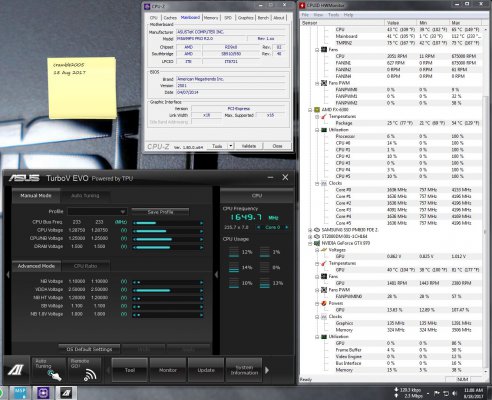
Task: Click the GPU Fans PWM icon under NVIDIA
Action: point(323,290)
